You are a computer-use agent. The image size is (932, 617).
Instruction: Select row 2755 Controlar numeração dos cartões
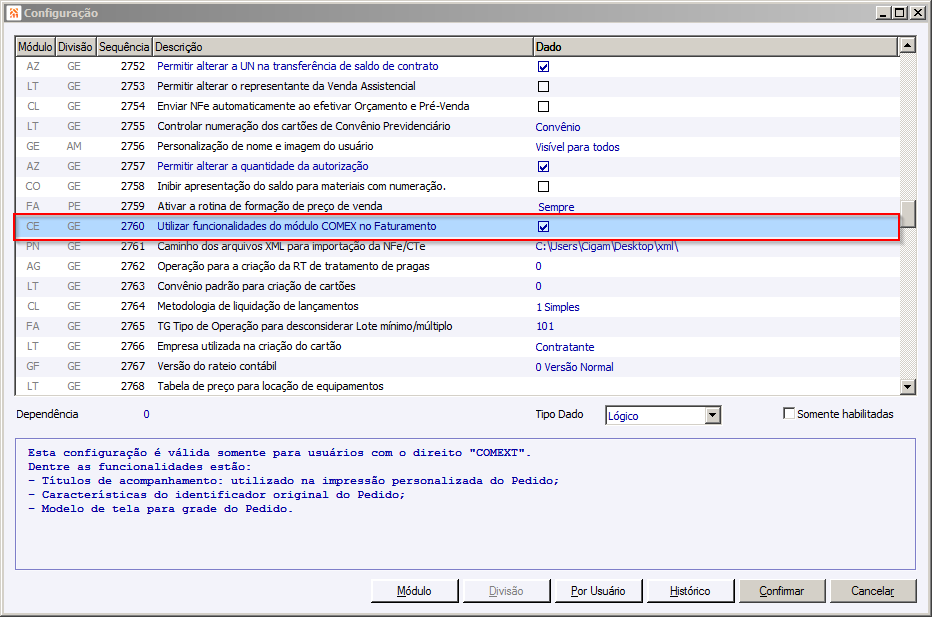[x=457, y=126]
